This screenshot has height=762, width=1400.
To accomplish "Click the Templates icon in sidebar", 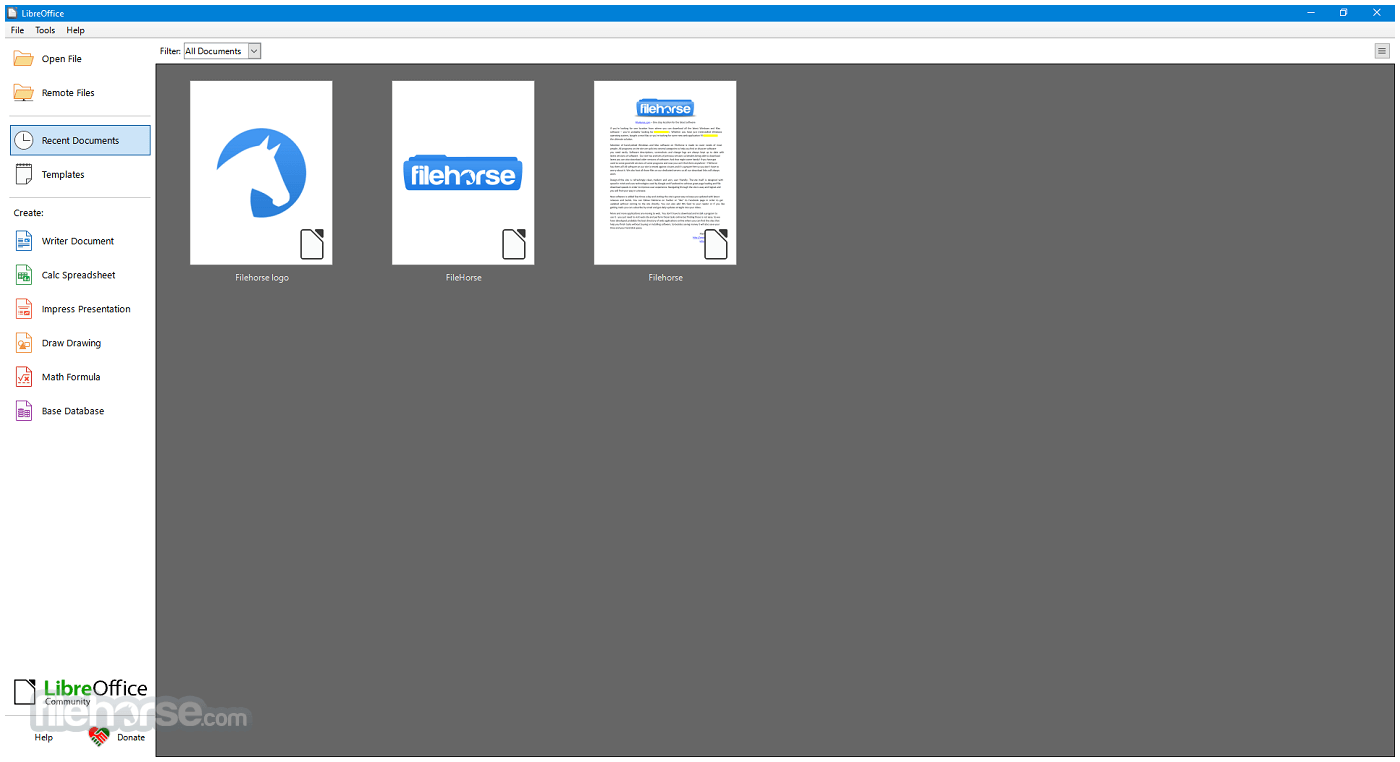I will pos(23,174).
